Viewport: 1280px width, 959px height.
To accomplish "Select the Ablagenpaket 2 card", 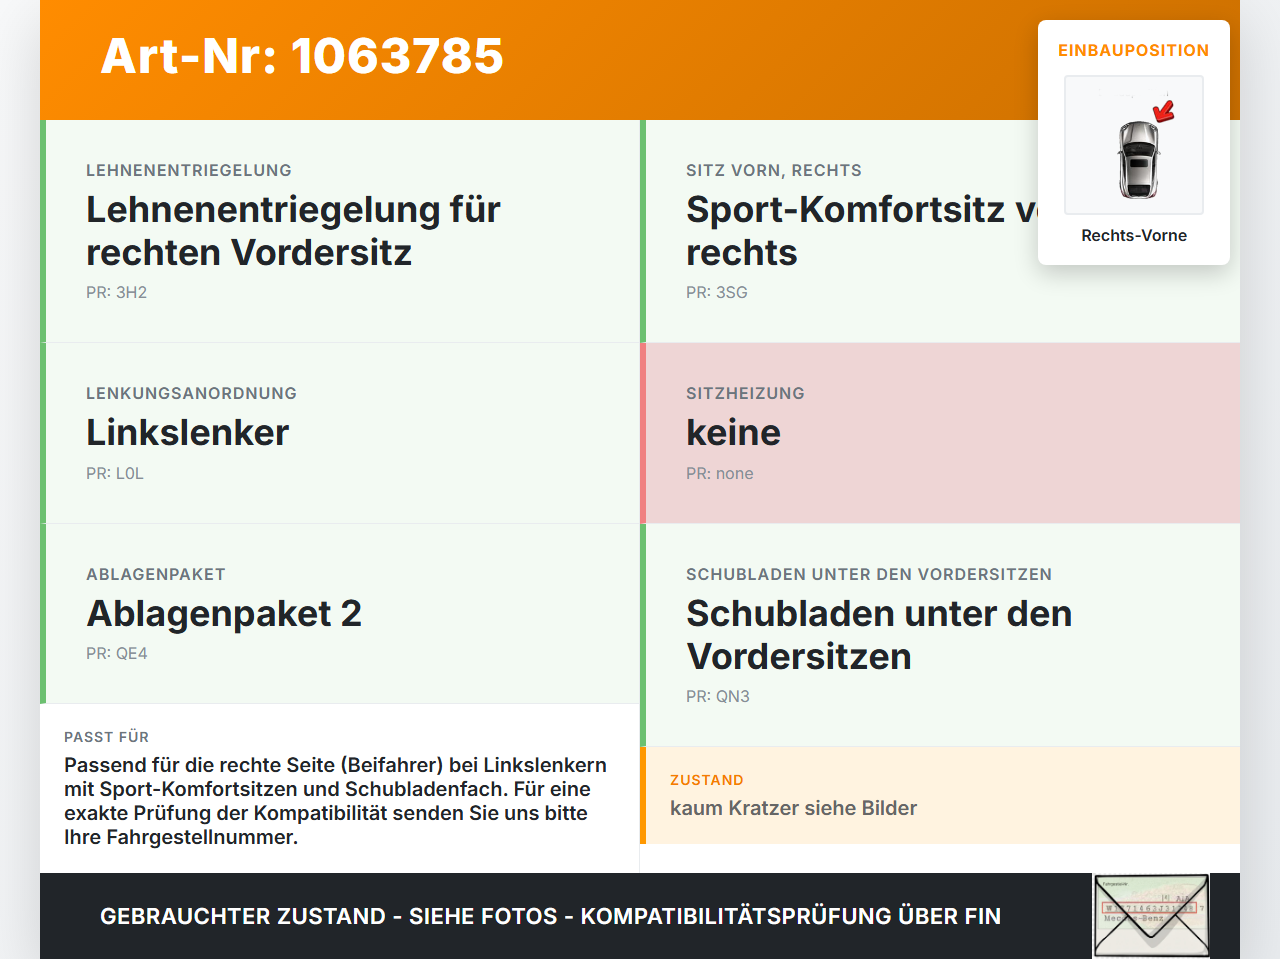I will click(340, 614).
